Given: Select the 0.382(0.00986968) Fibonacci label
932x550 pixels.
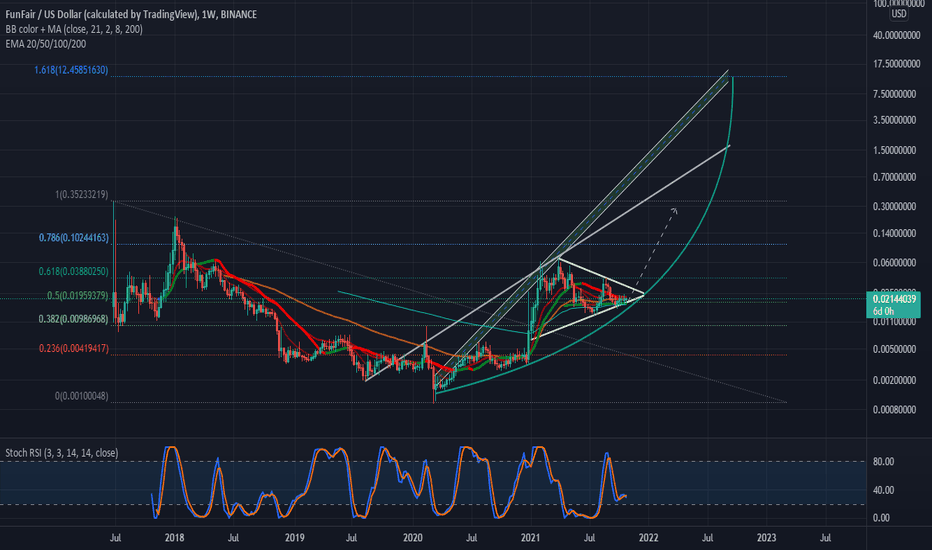Looking at the screenshot, I should click(74, 319).
